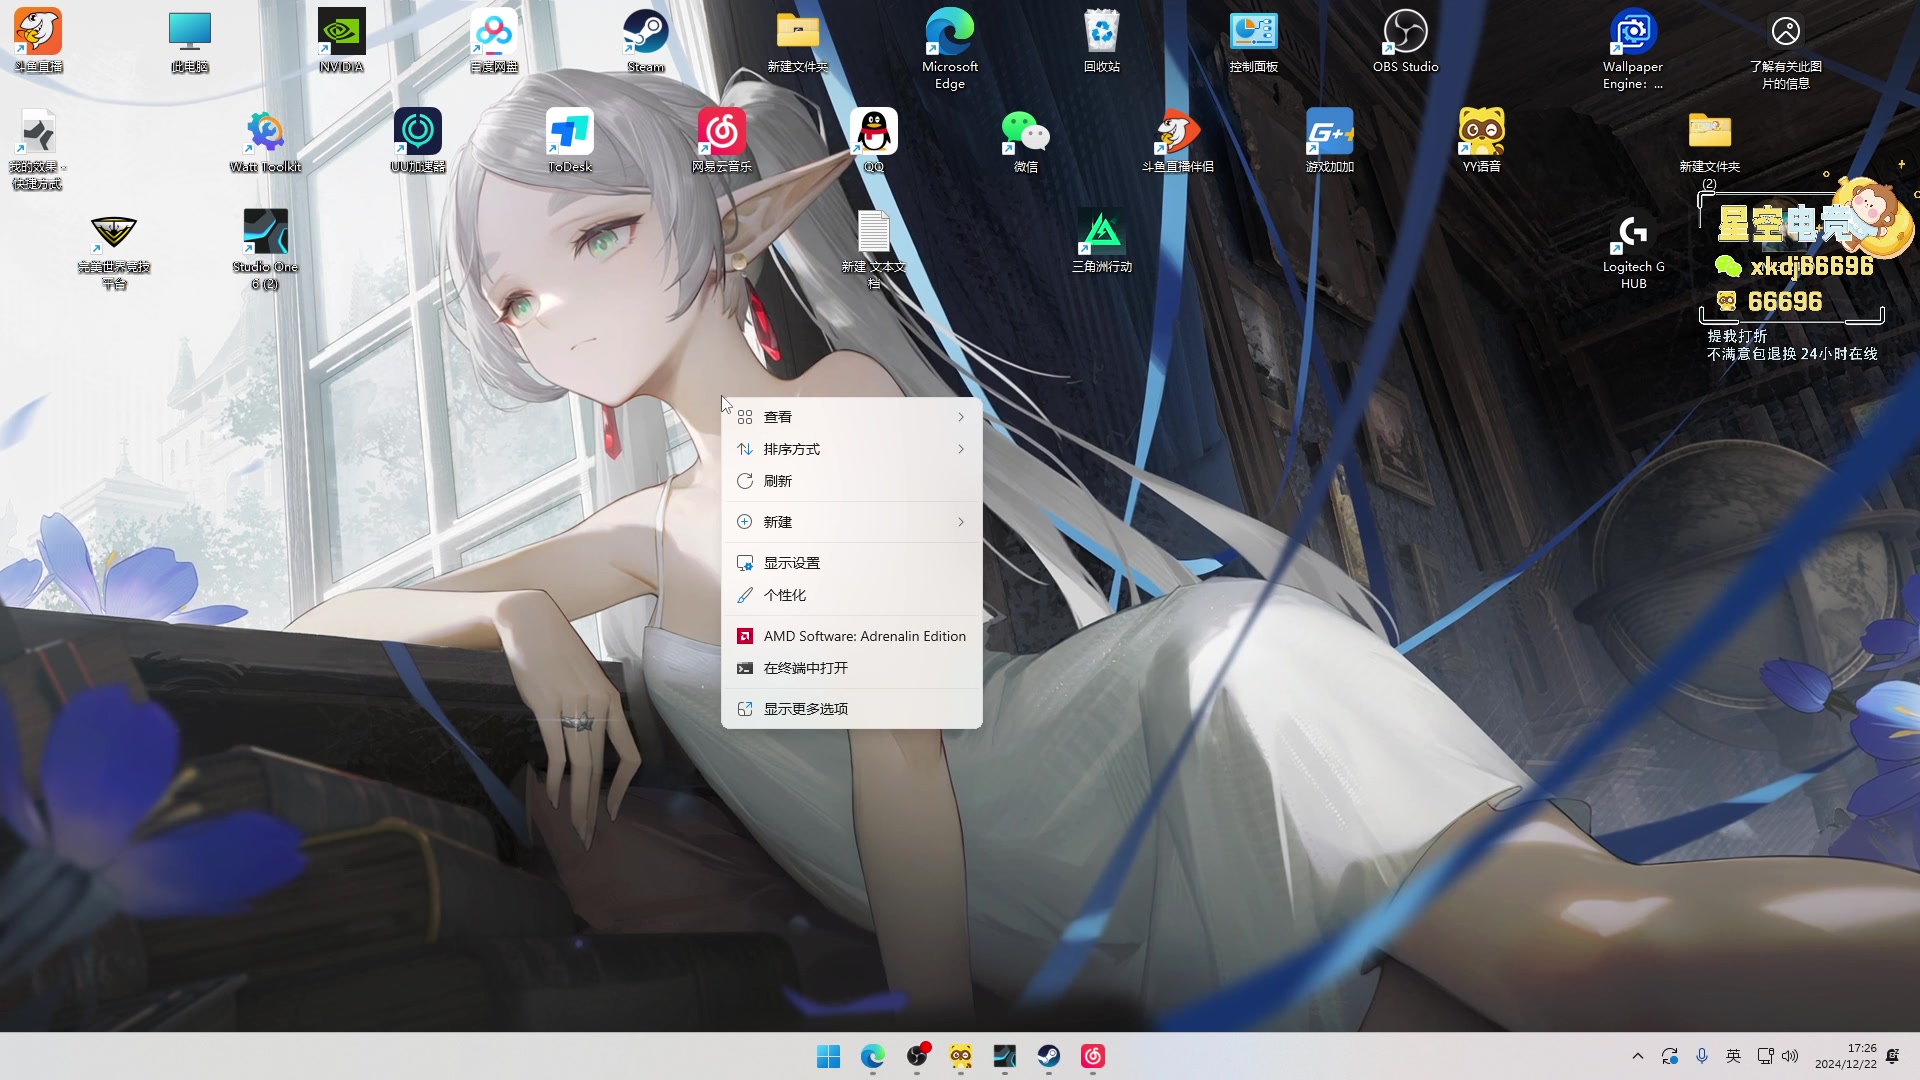Open the notification bell icon
1920x1080 pixels.
pyautogui.click(x=1892, y=1056)
